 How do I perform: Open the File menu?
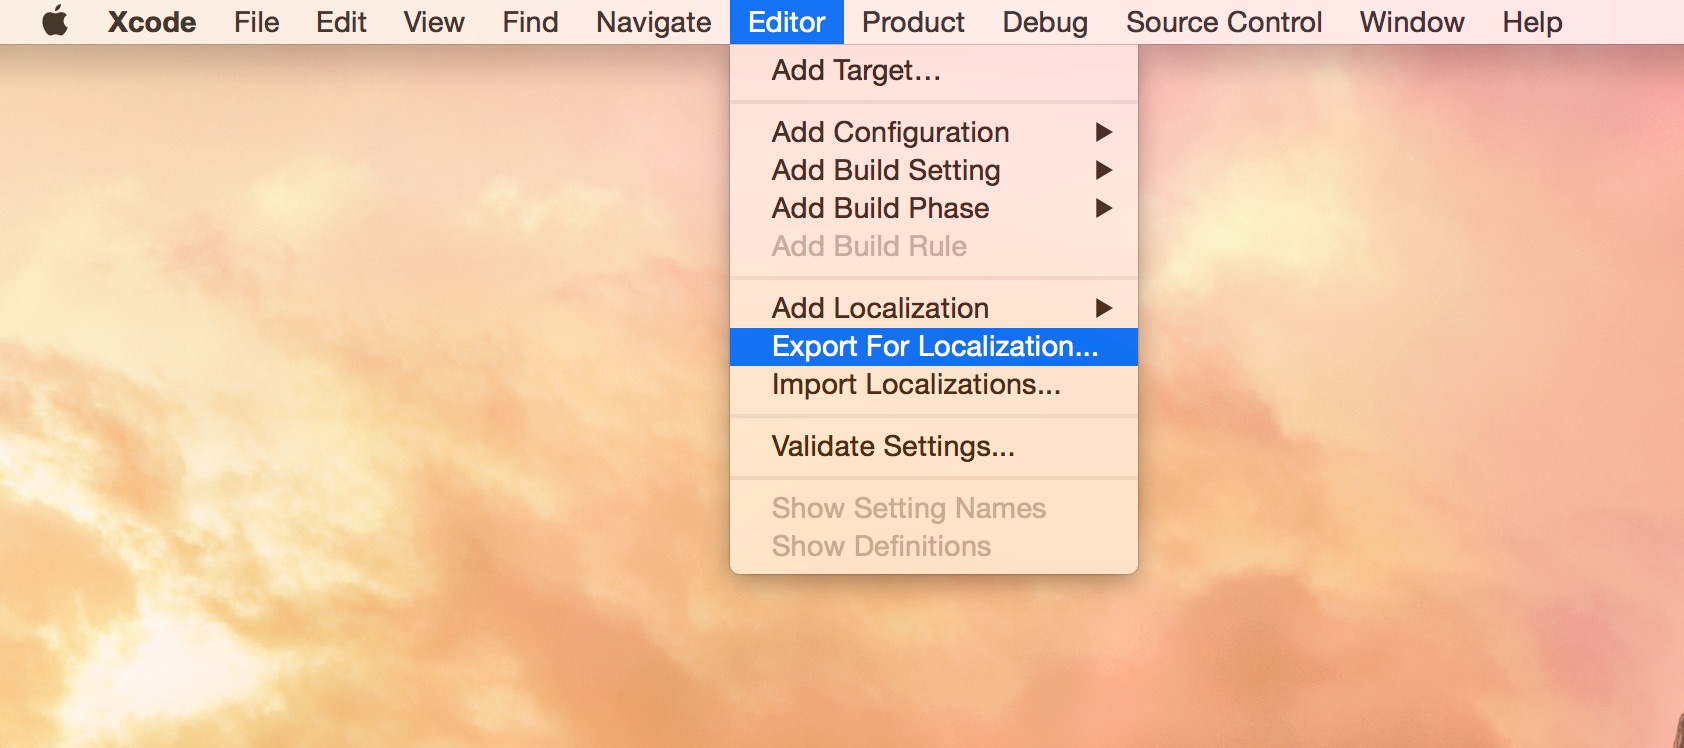tap(257, 22)
